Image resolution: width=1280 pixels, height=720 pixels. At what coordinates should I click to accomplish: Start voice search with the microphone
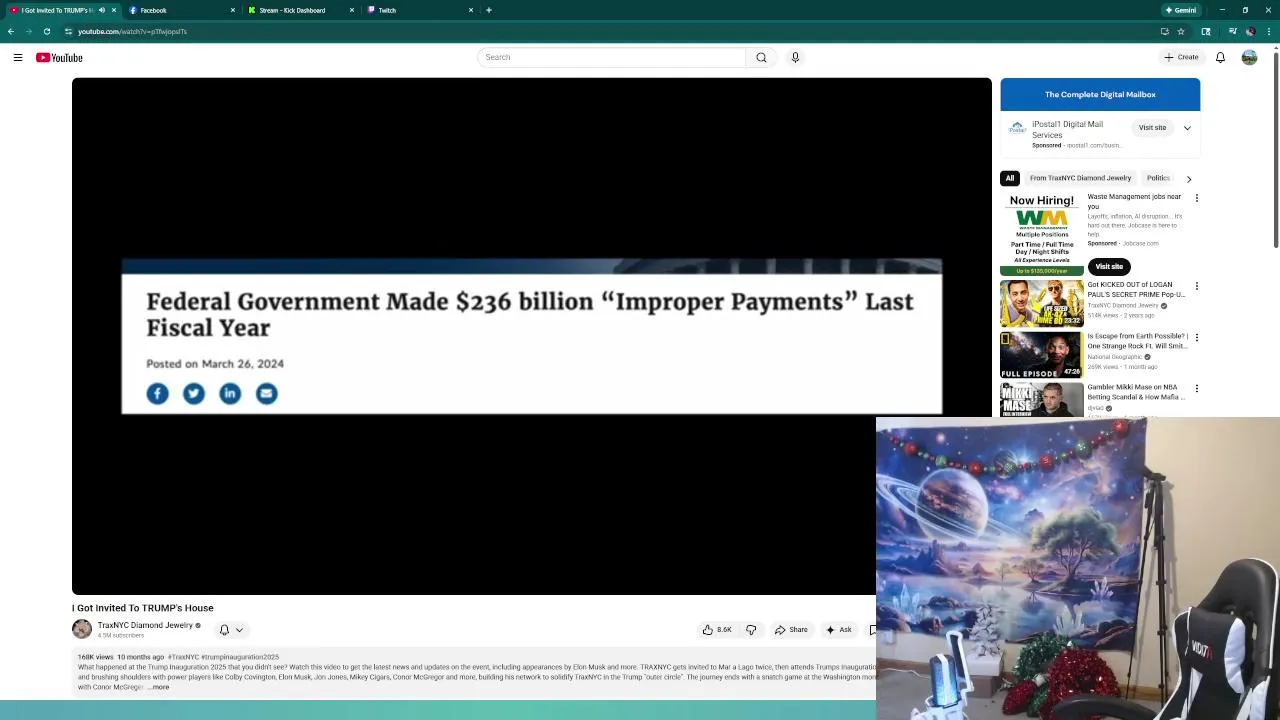[795, 57]
